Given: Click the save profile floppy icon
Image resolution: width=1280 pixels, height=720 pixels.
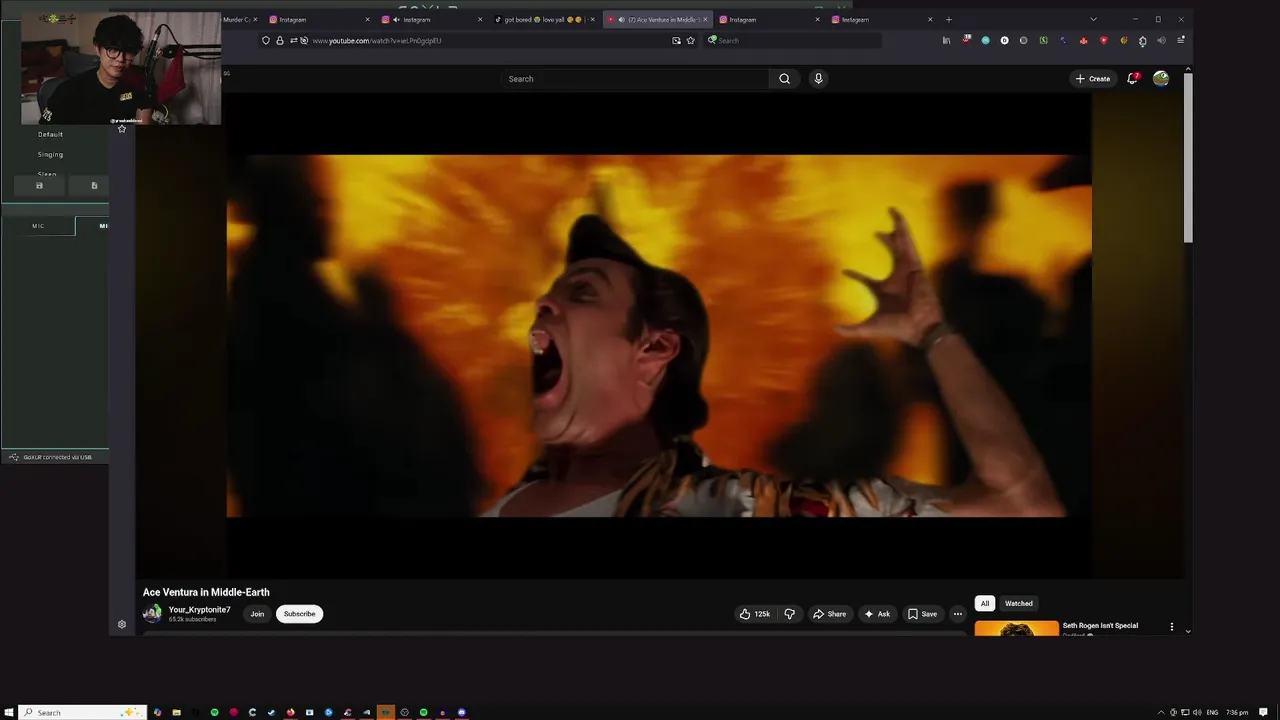Looking at the screenshot, I should [39, 185].
